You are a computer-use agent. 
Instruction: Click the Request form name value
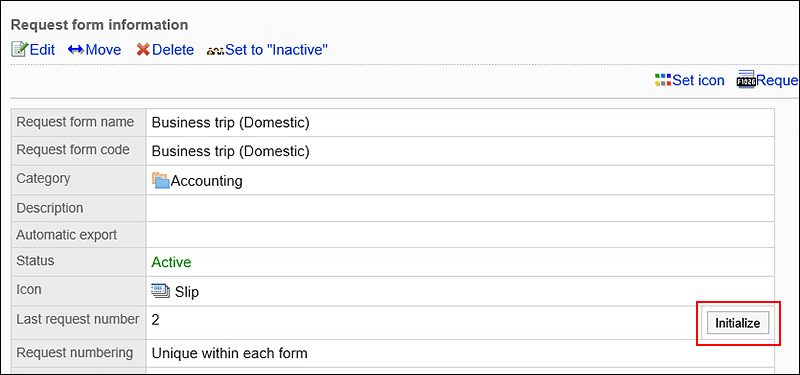231,123
